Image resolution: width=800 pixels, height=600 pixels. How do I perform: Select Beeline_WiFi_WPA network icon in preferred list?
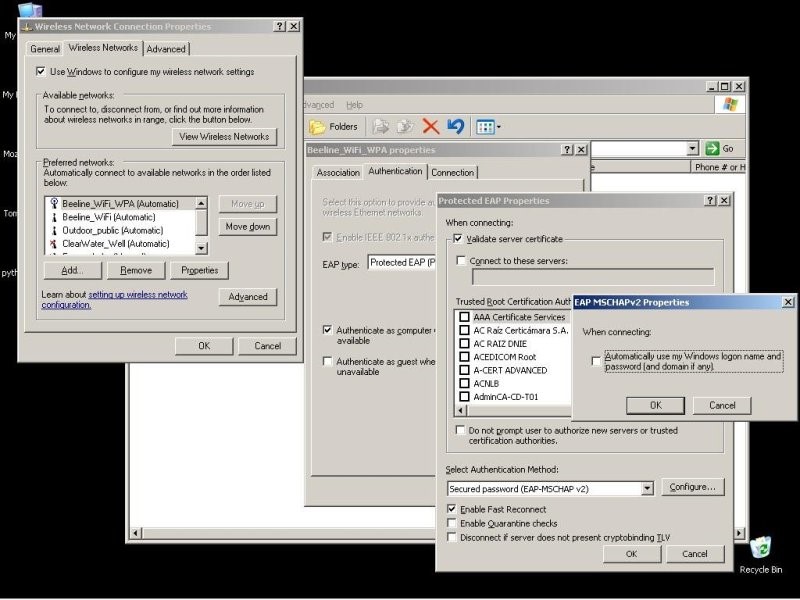click(54, 203)
